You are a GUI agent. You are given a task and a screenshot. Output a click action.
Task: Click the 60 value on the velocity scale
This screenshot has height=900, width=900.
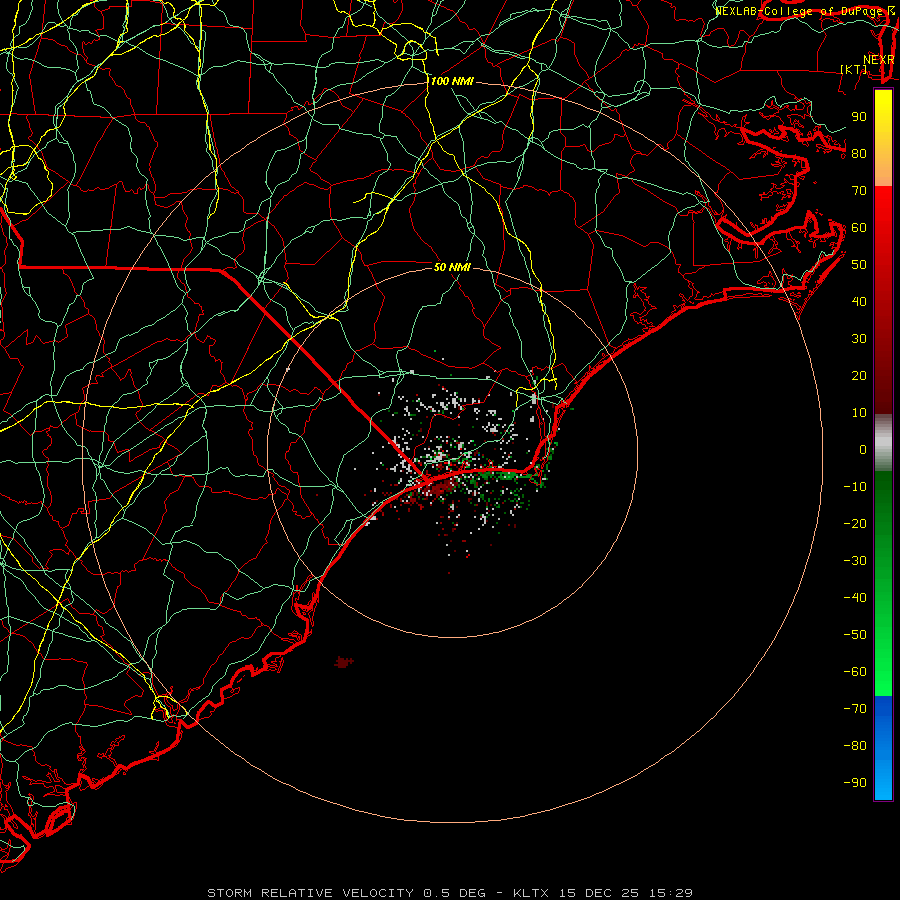pyautogui.click(x=859, y=227)
